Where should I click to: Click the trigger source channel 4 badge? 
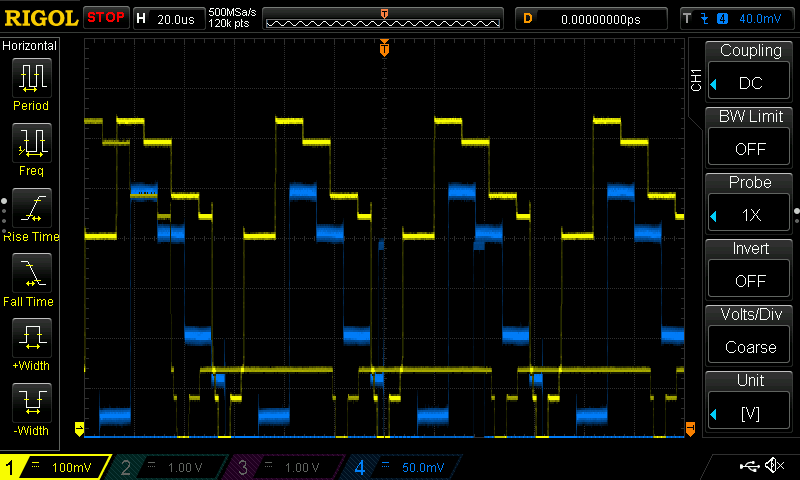click(x=722, y=19)
